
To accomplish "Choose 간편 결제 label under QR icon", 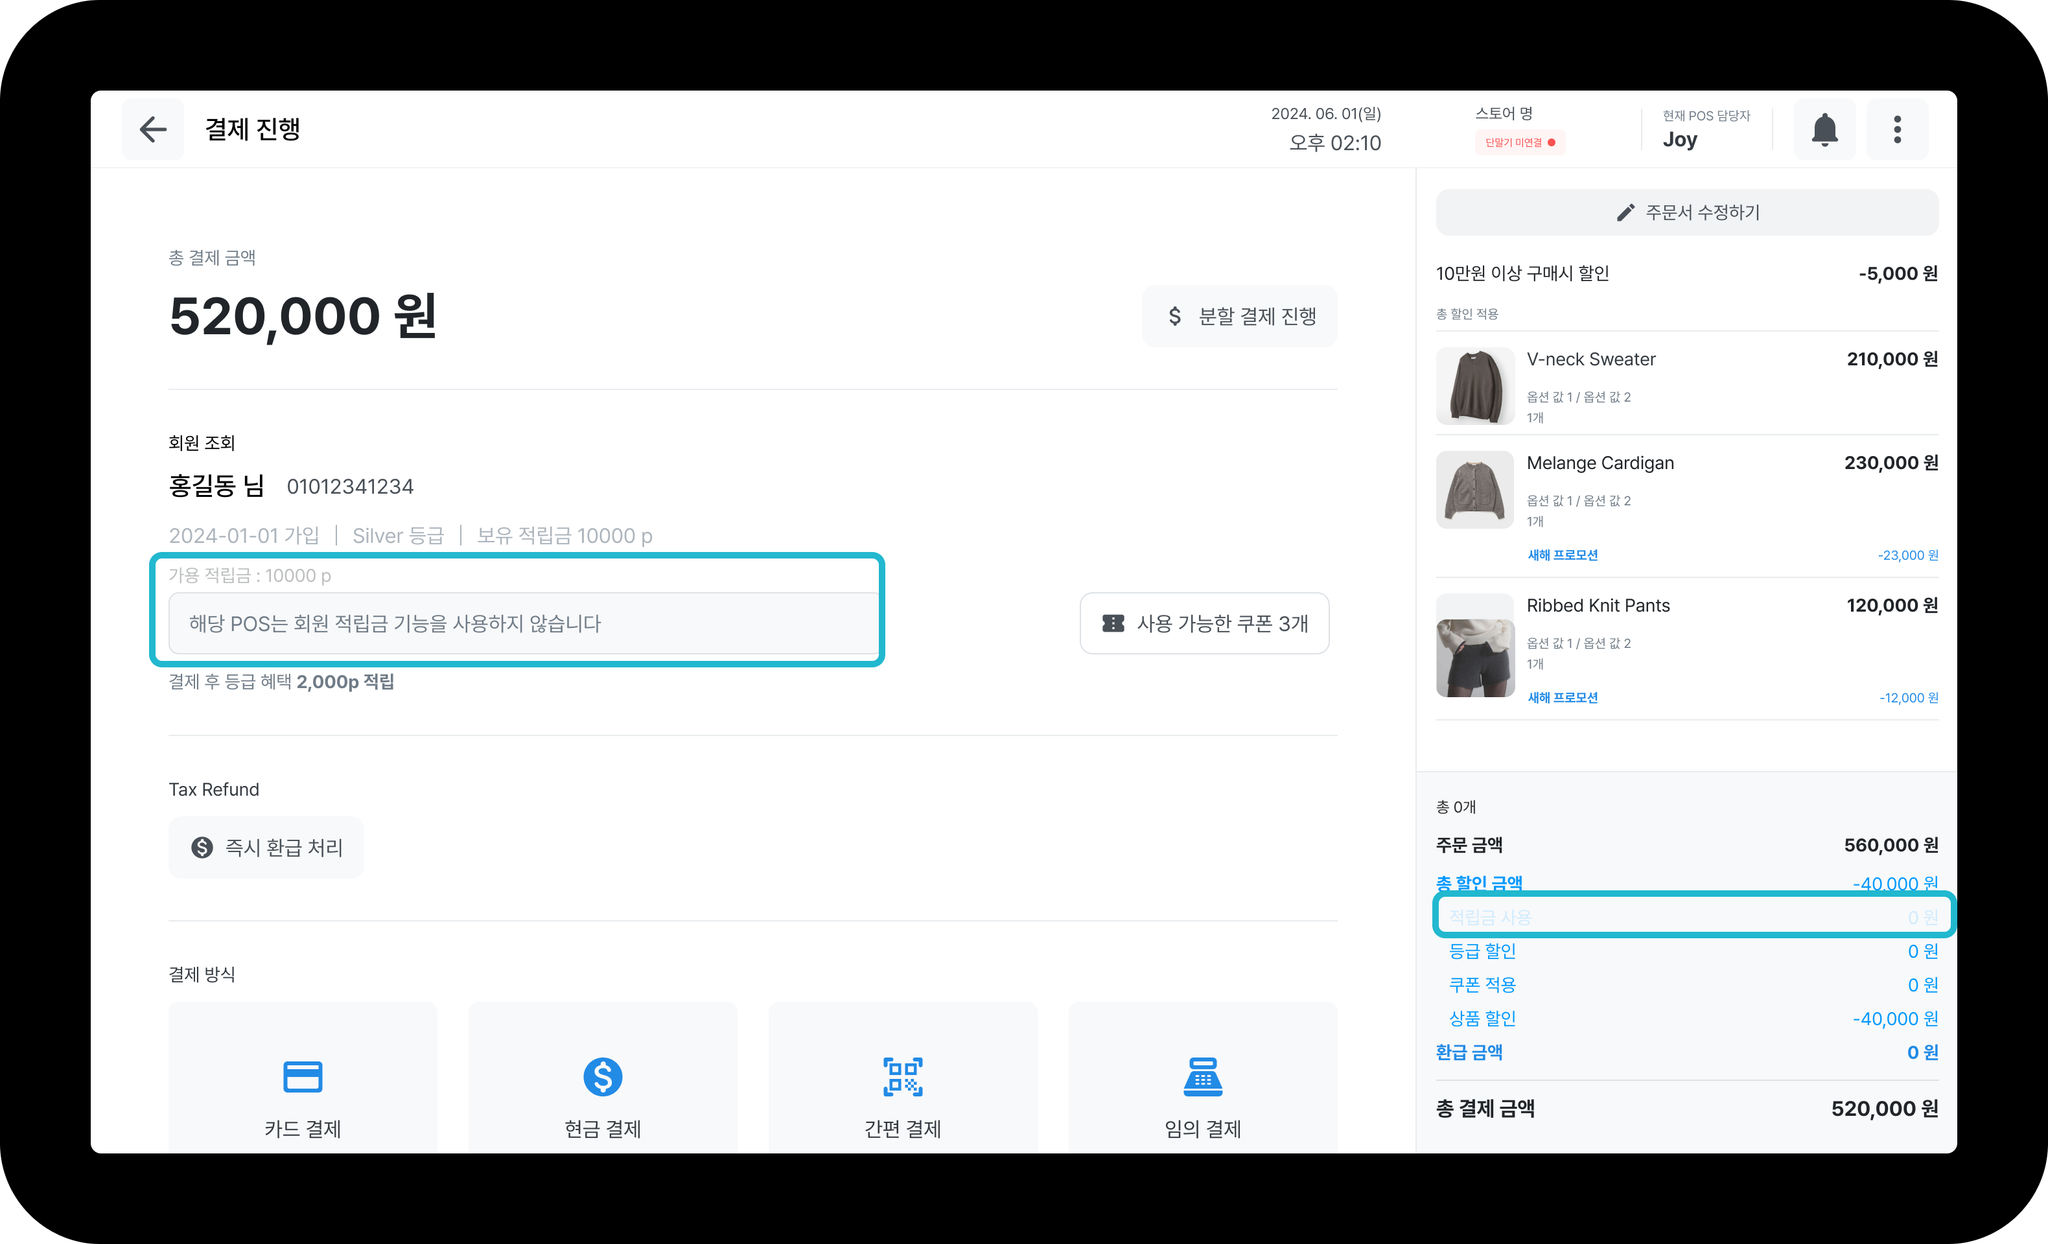I will pos(903,1128).
